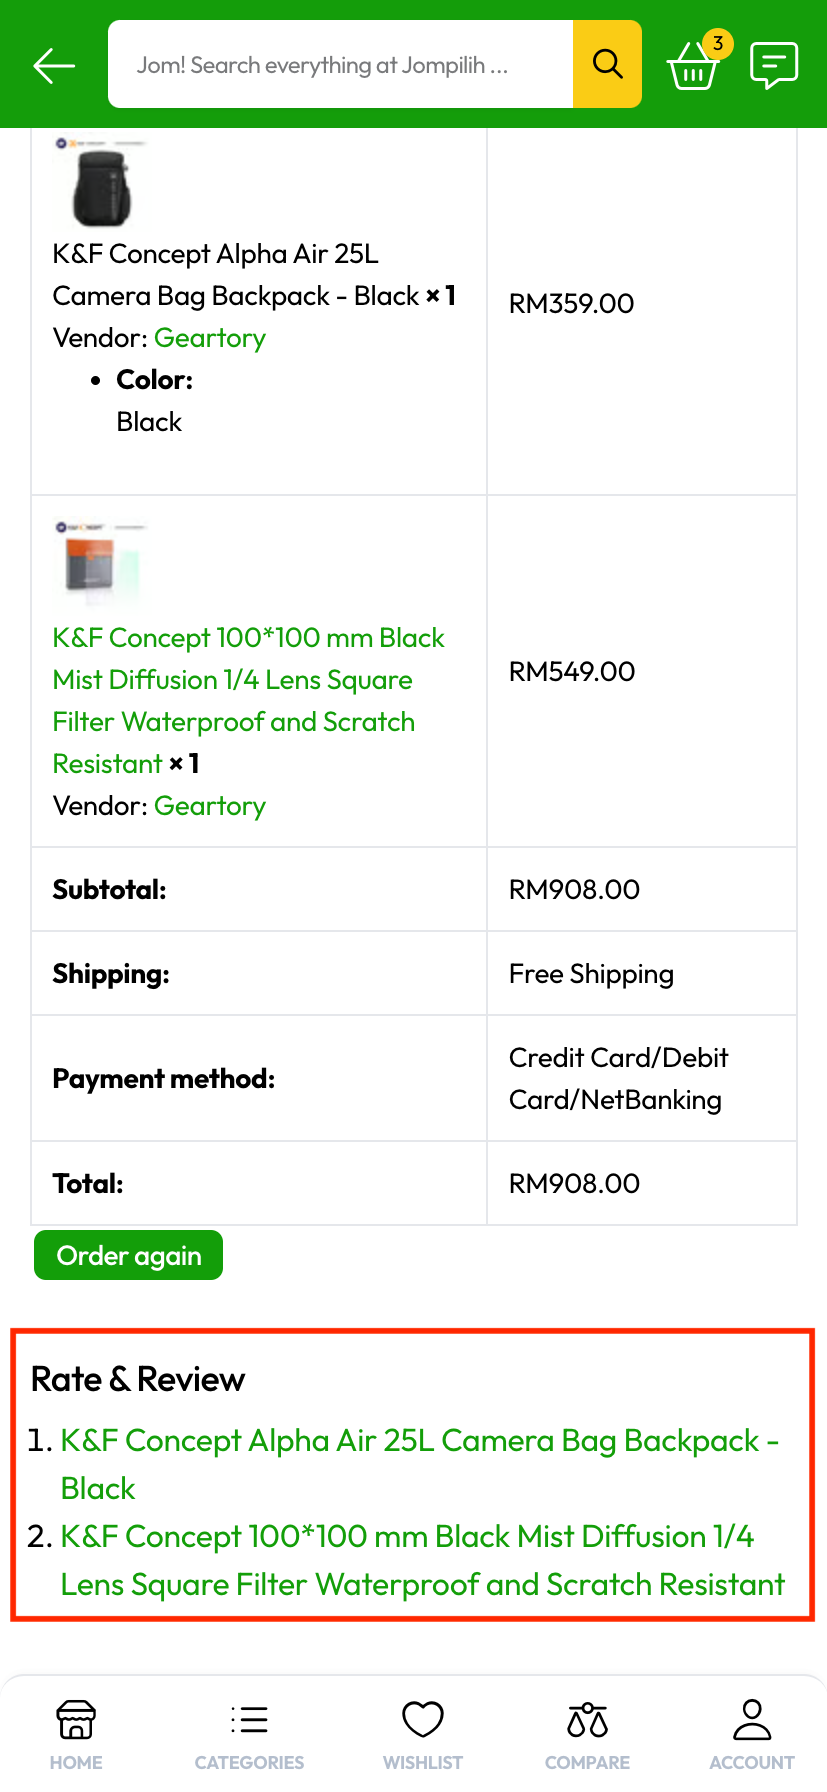This screenshot has height=1792, width=827.
Task: Open Geartory vendor link under lens filter item
Action: coord(210,806)
